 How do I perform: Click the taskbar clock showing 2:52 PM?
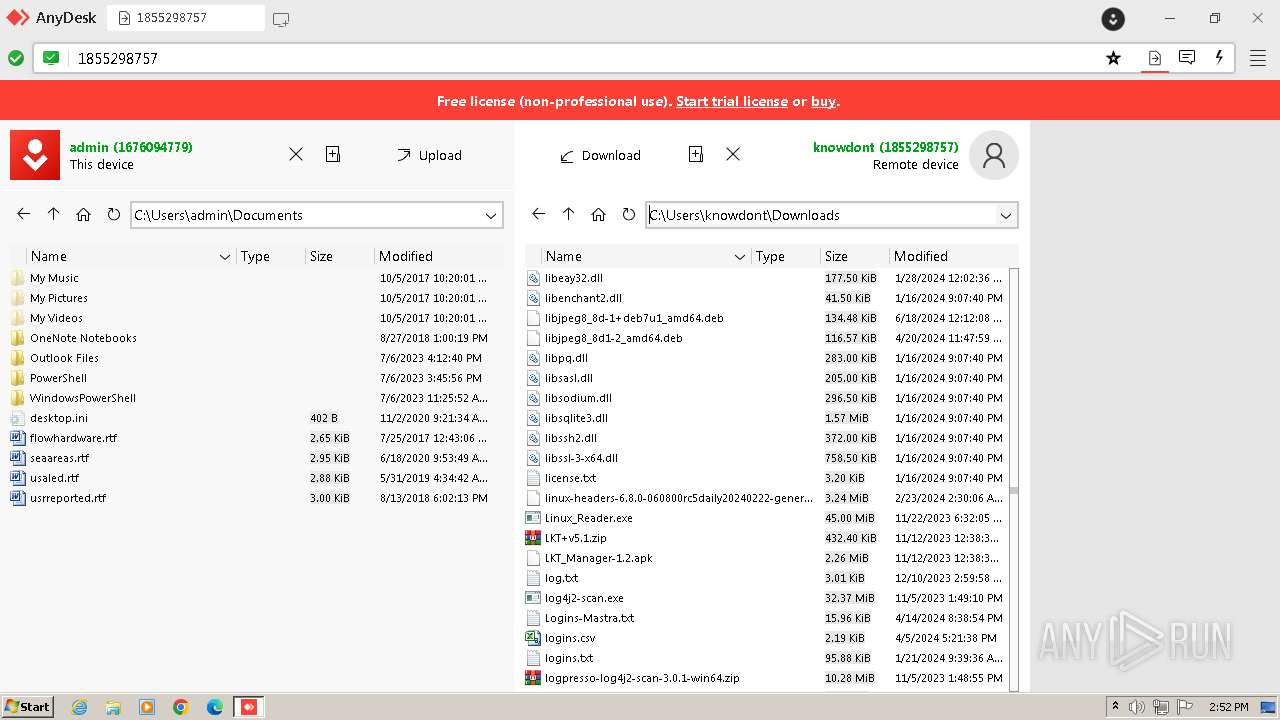pos(1229,707)
